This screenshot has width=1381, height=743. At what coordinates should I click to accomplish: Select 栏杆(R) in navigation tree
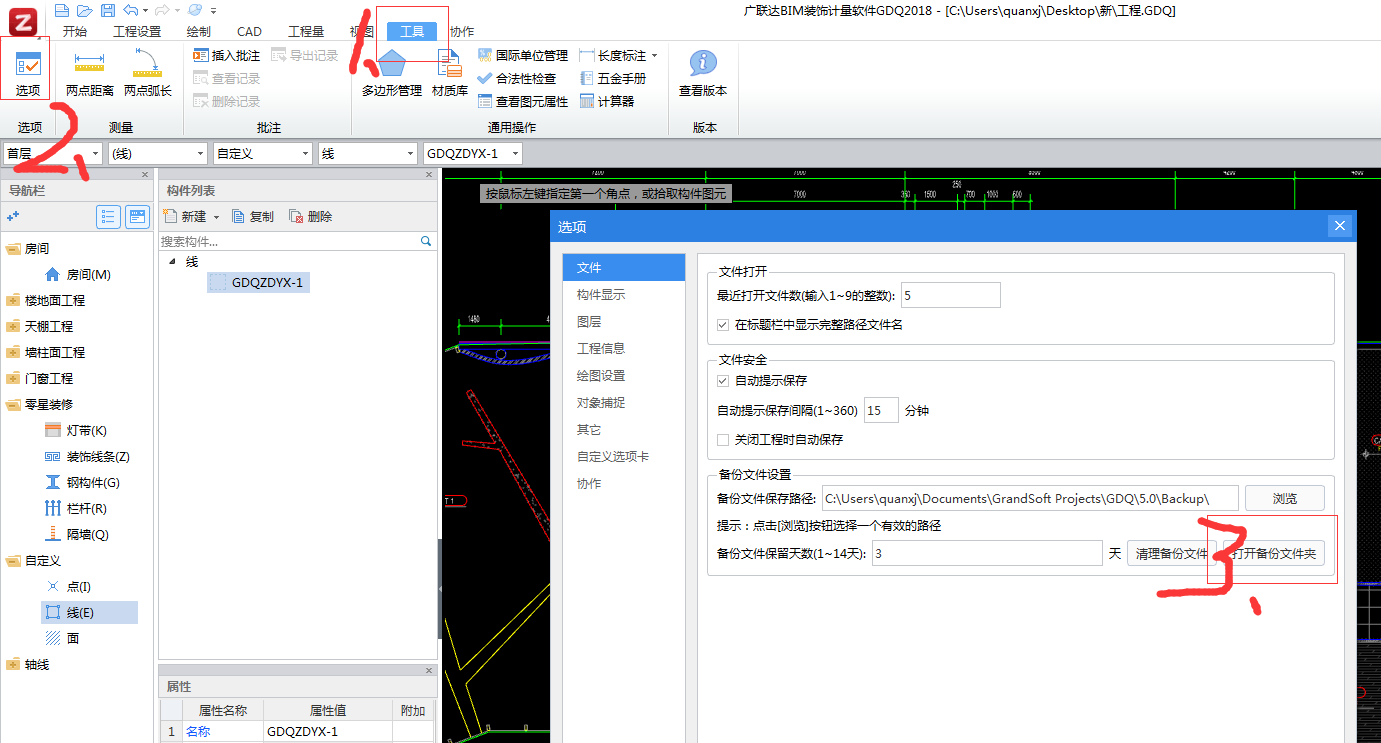click(76, 509)
